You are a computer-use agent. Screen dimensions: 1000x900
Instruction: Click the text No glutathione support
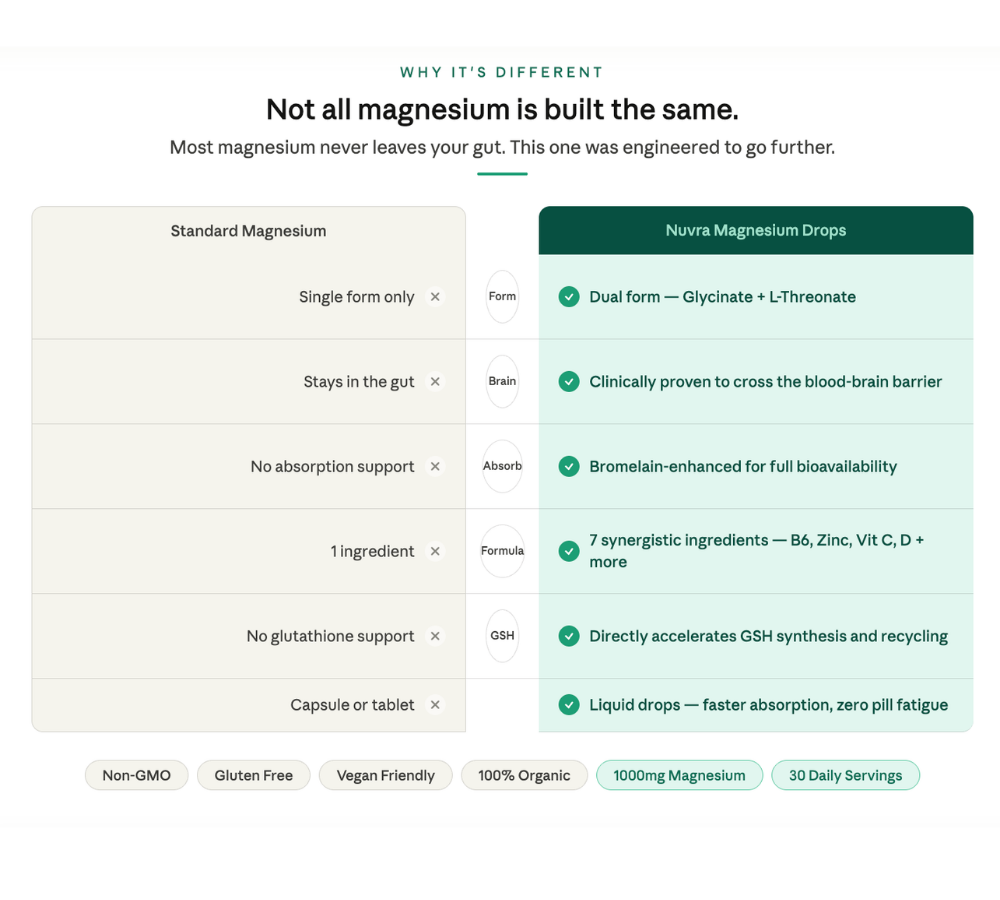[330, 637]
